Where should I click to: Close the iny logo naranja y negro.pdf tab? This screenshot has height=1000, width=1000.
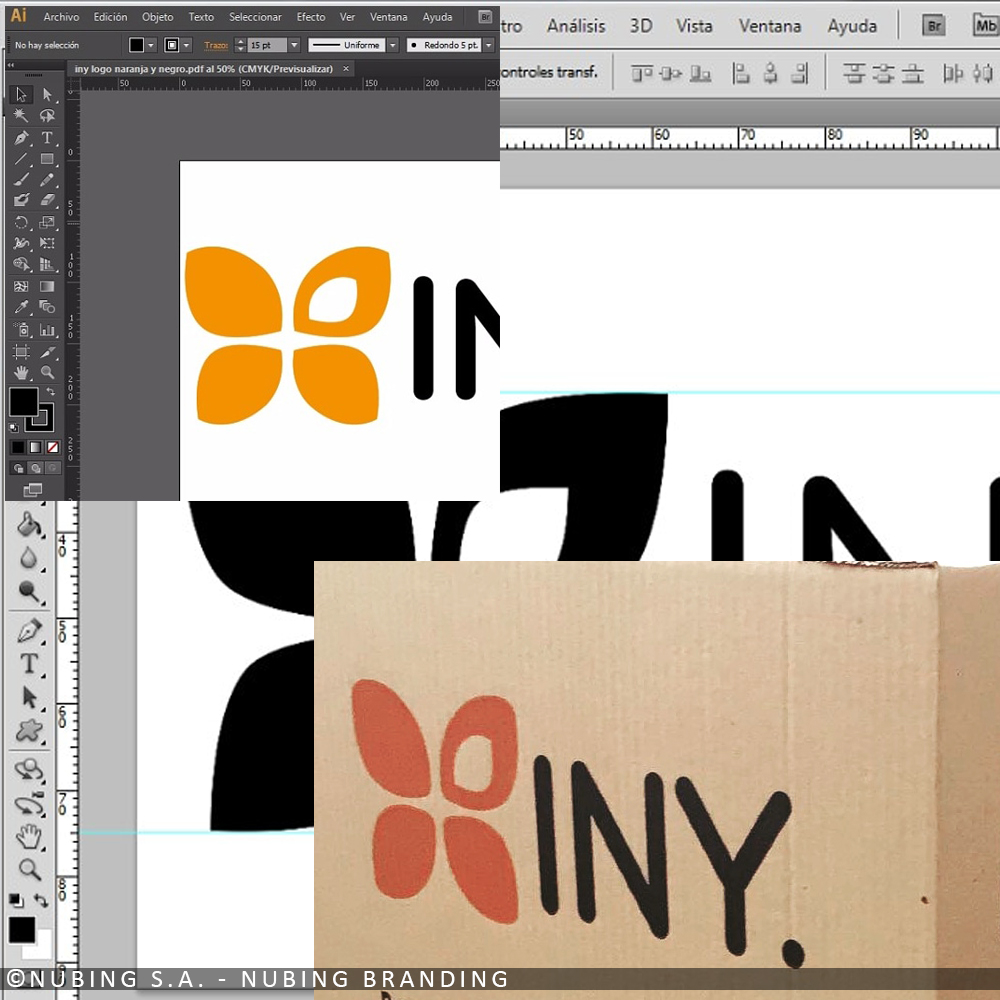click(346, 69)
